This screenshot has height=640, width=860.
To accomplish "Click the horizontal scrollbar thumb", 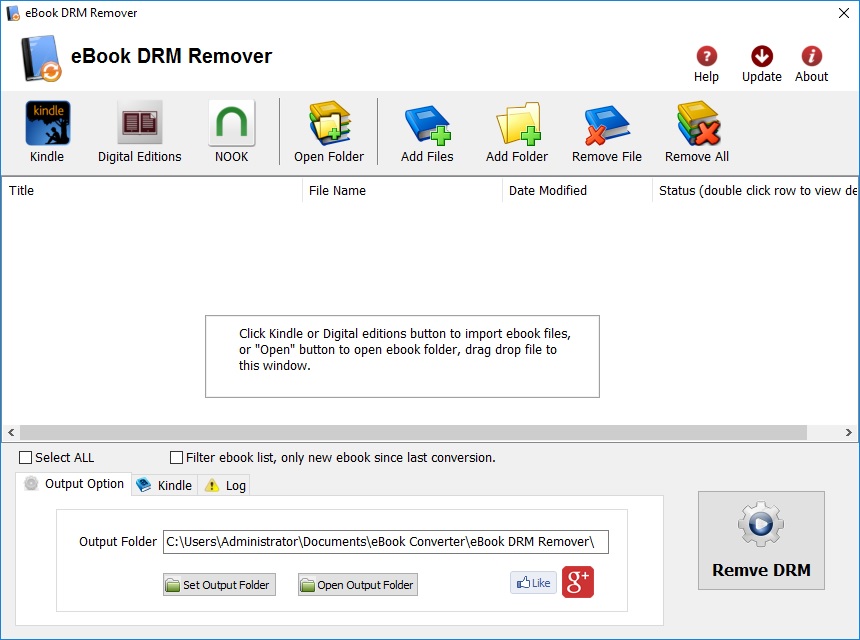I will click(x=414, y=432).
